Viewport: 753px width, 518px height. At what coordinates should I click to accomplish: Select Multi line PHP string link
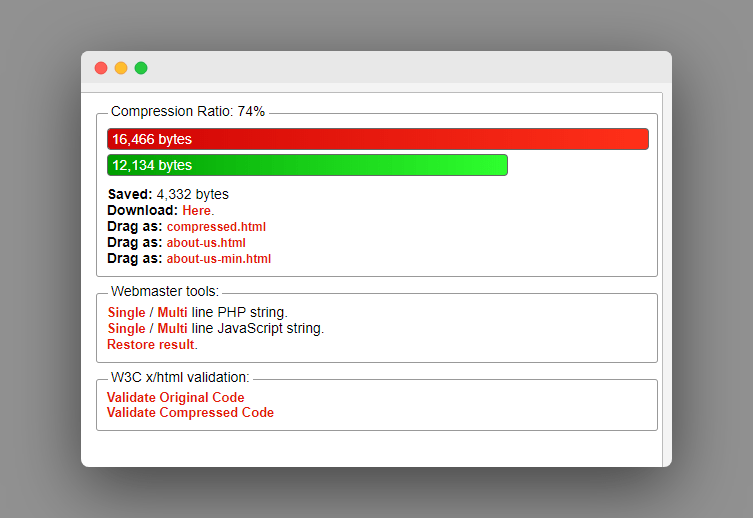tap(172, 313)
